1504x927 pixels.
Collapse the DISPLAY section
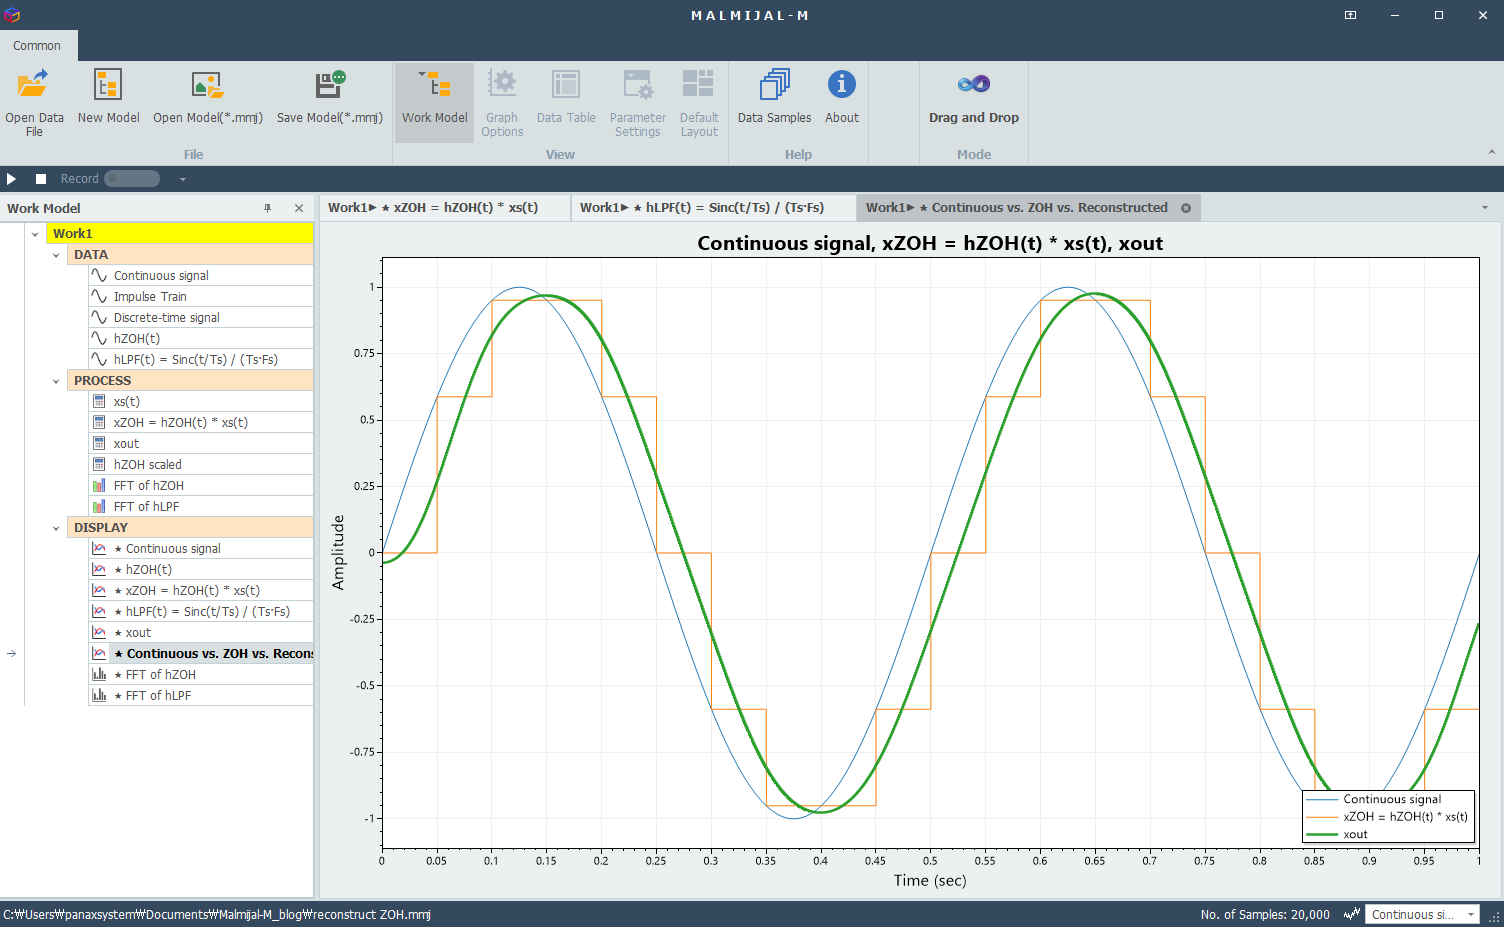click(x=56, y=528)
